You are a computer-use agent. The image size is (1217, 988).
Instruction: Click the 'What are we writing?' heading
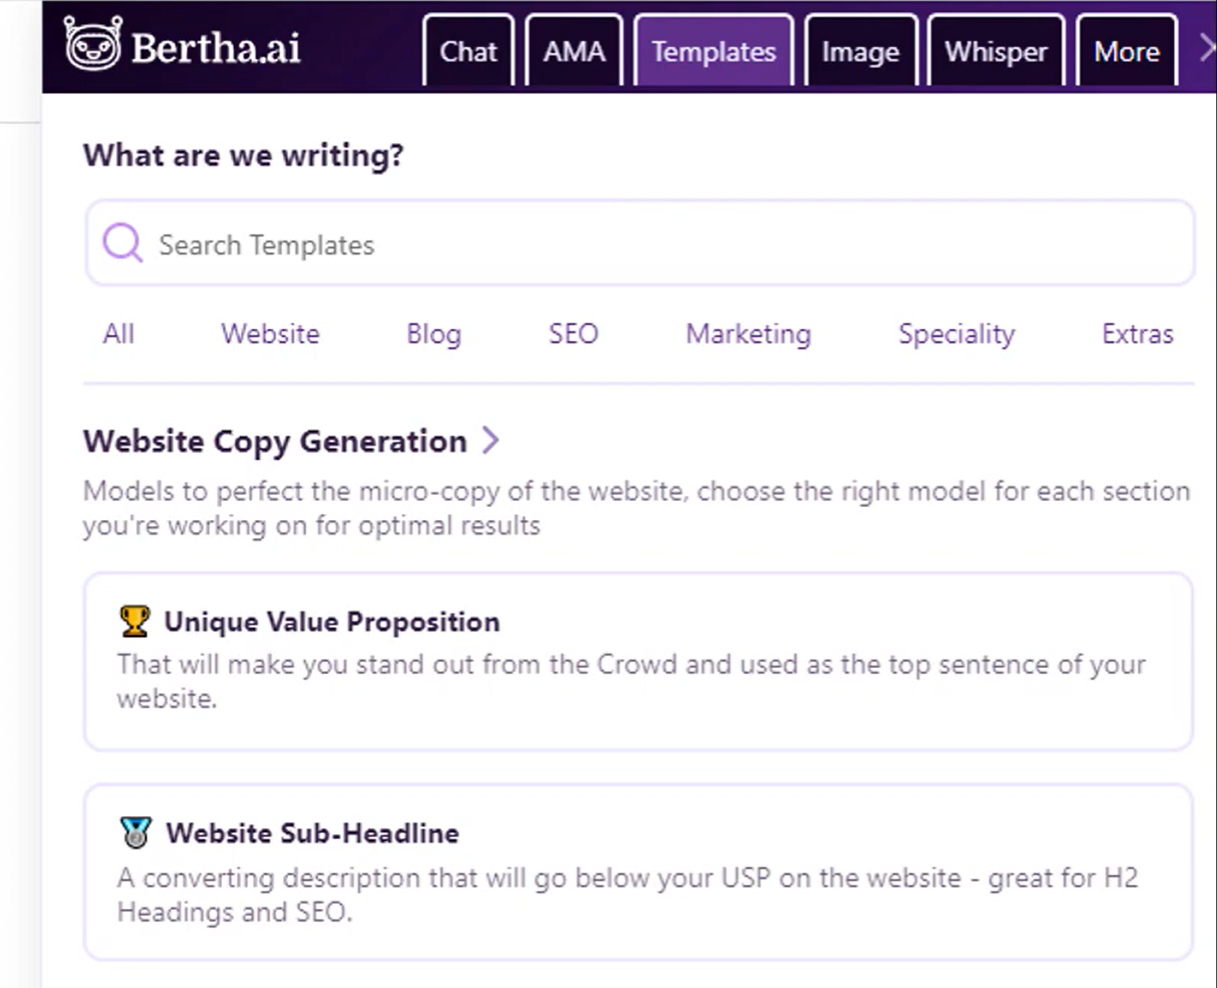(x=243, y=155)
